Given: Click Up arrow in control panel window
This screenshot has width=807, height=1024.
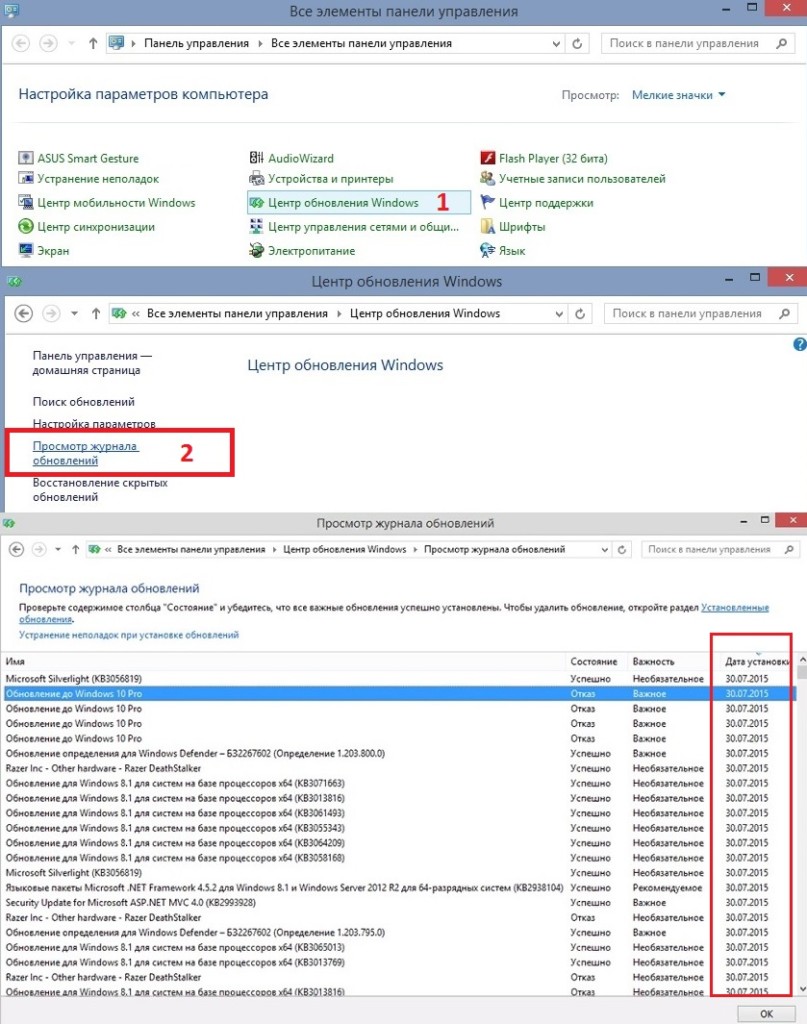Looking at the screenshot, I should [93, 43].
